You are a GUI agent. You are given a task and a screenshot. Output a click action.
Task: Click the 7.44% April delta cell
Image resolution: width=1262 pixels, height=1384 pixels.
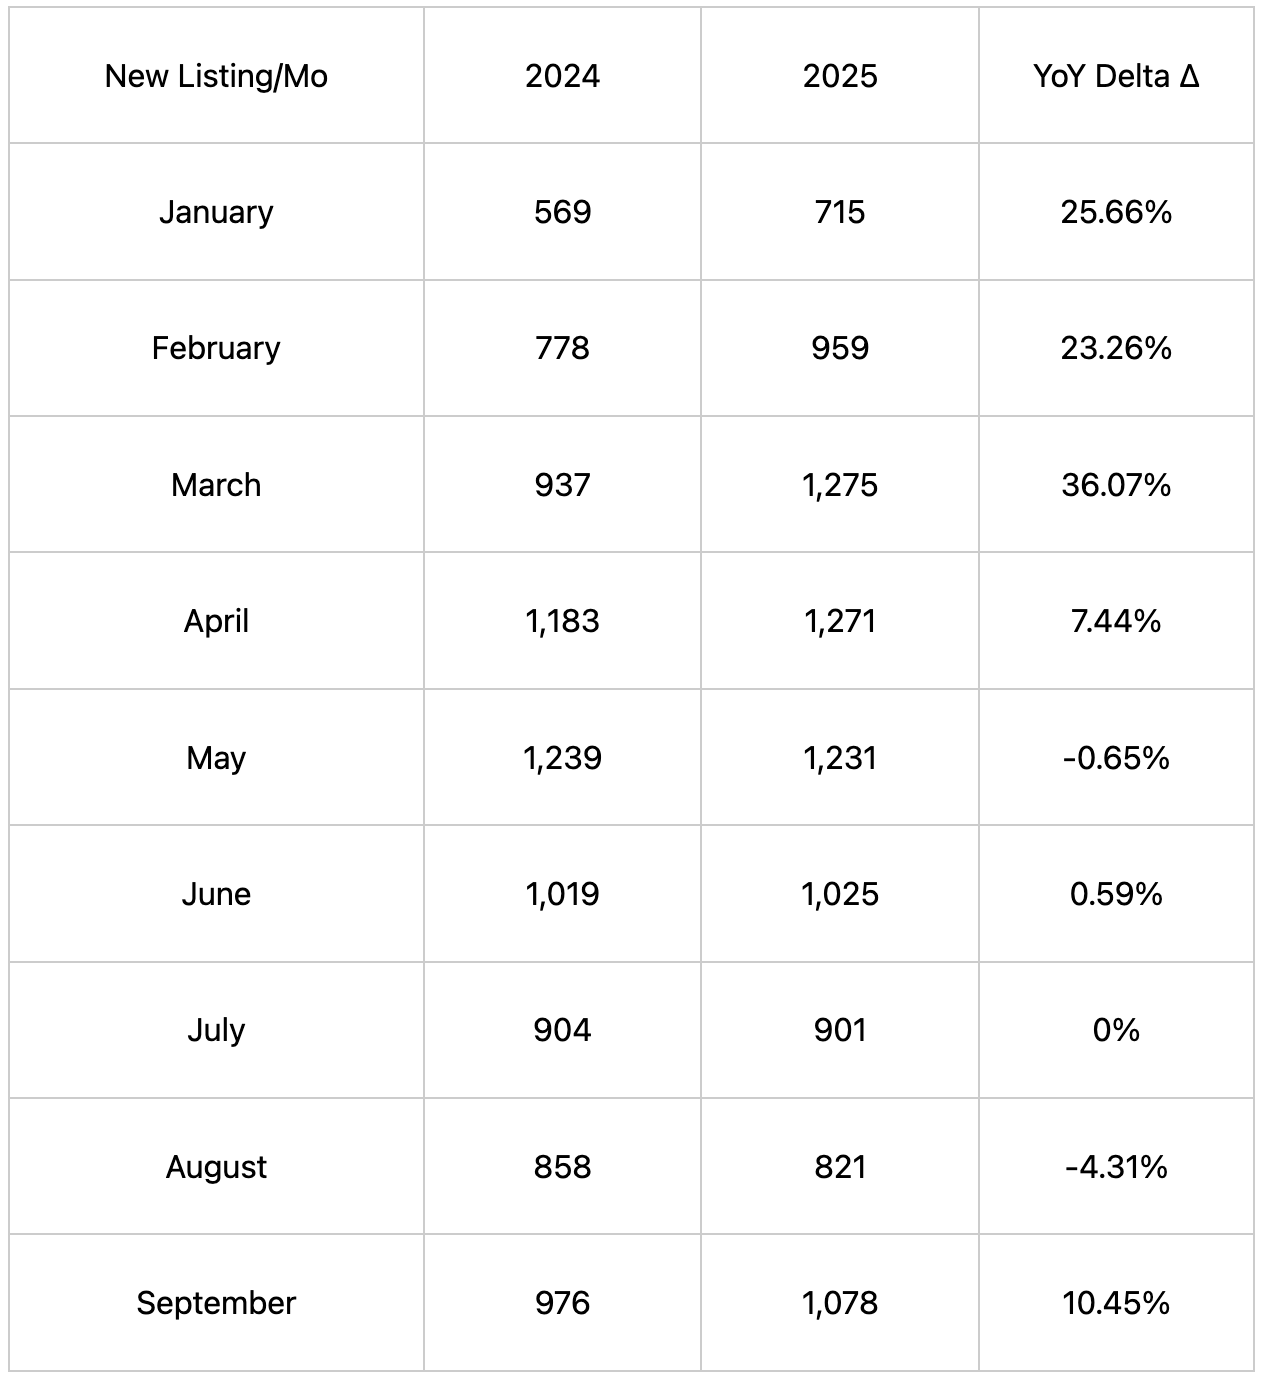click(1116, 621)
